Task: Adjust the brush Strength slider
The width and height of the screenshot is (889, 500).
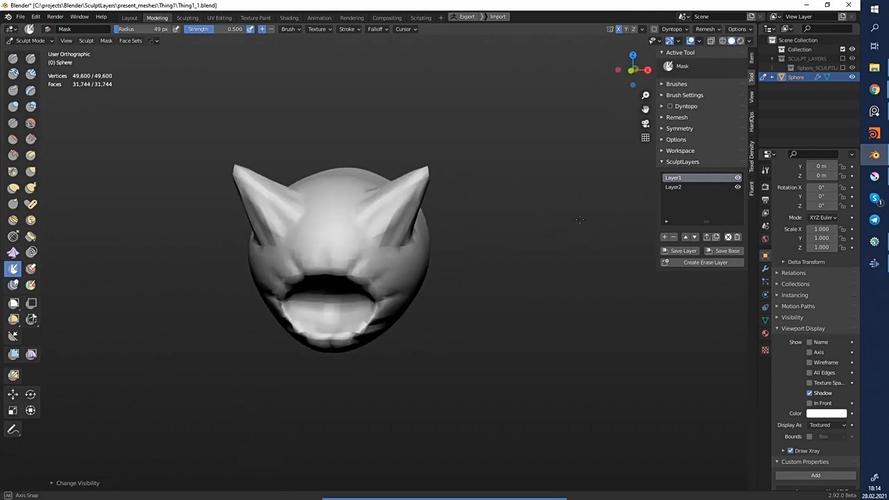Action: (x=214, y=29)
